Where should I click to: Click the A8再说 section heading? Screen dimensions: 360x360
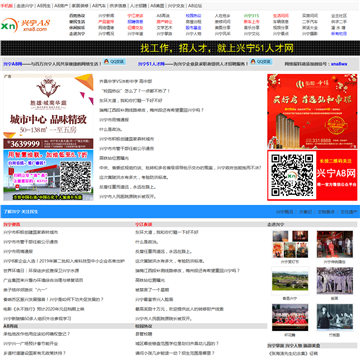tap(10, 326)
